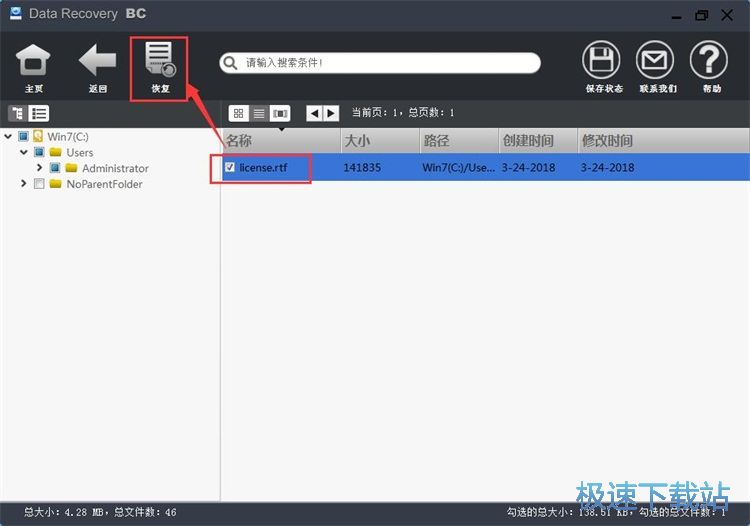Screen dimensions: 750x526
Task: Click total size status 总大小: 4.28 MB
Action: tap(63, 513)
